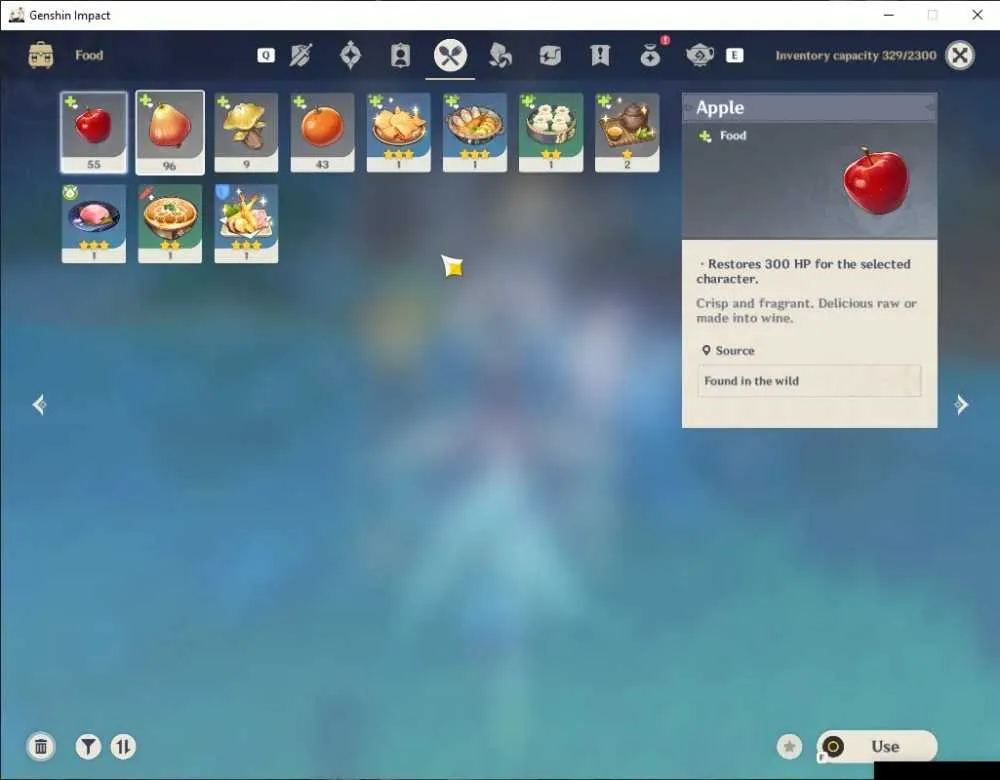Viewport: 1000px width, 780px height.
Task: Open the Precious Items tab
Action: point(651,55)
